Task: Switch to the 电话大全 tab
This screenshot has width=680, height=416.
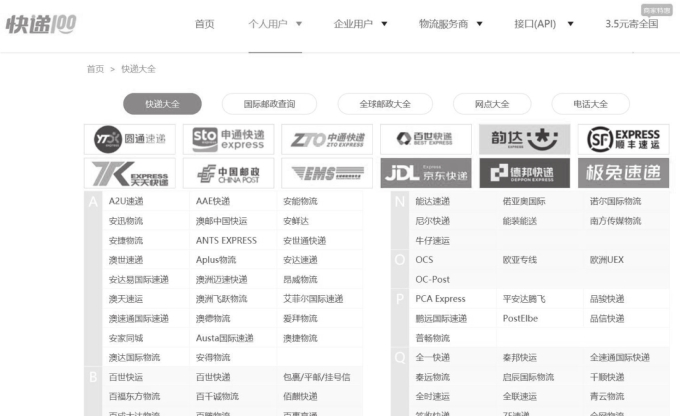Action: coord(591,104)
